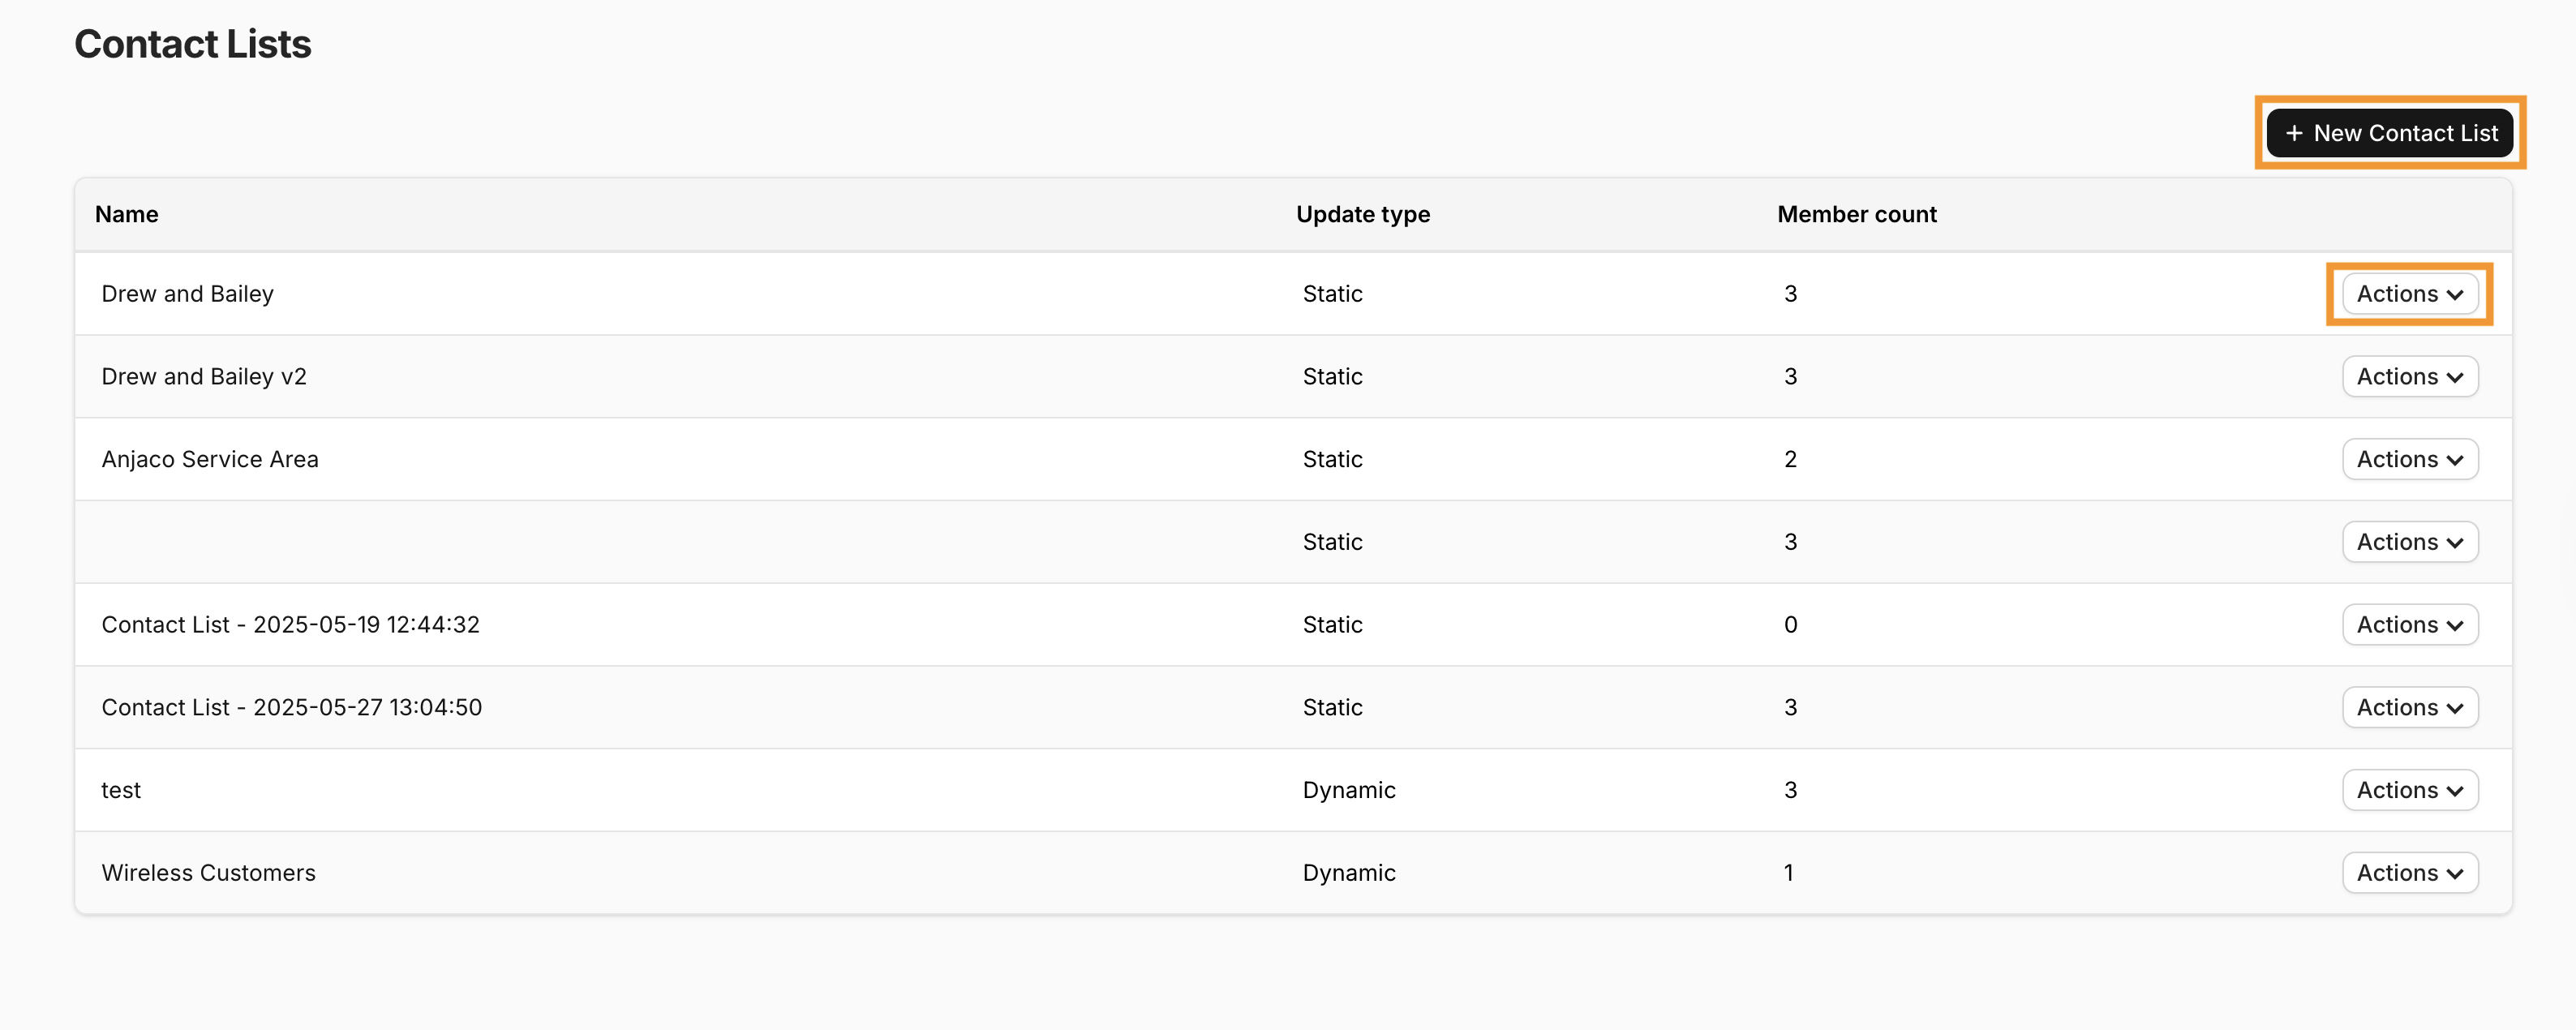2576x1030 pixels.
Task: Click the New Contact List button
Action: tap(2389, 133)
